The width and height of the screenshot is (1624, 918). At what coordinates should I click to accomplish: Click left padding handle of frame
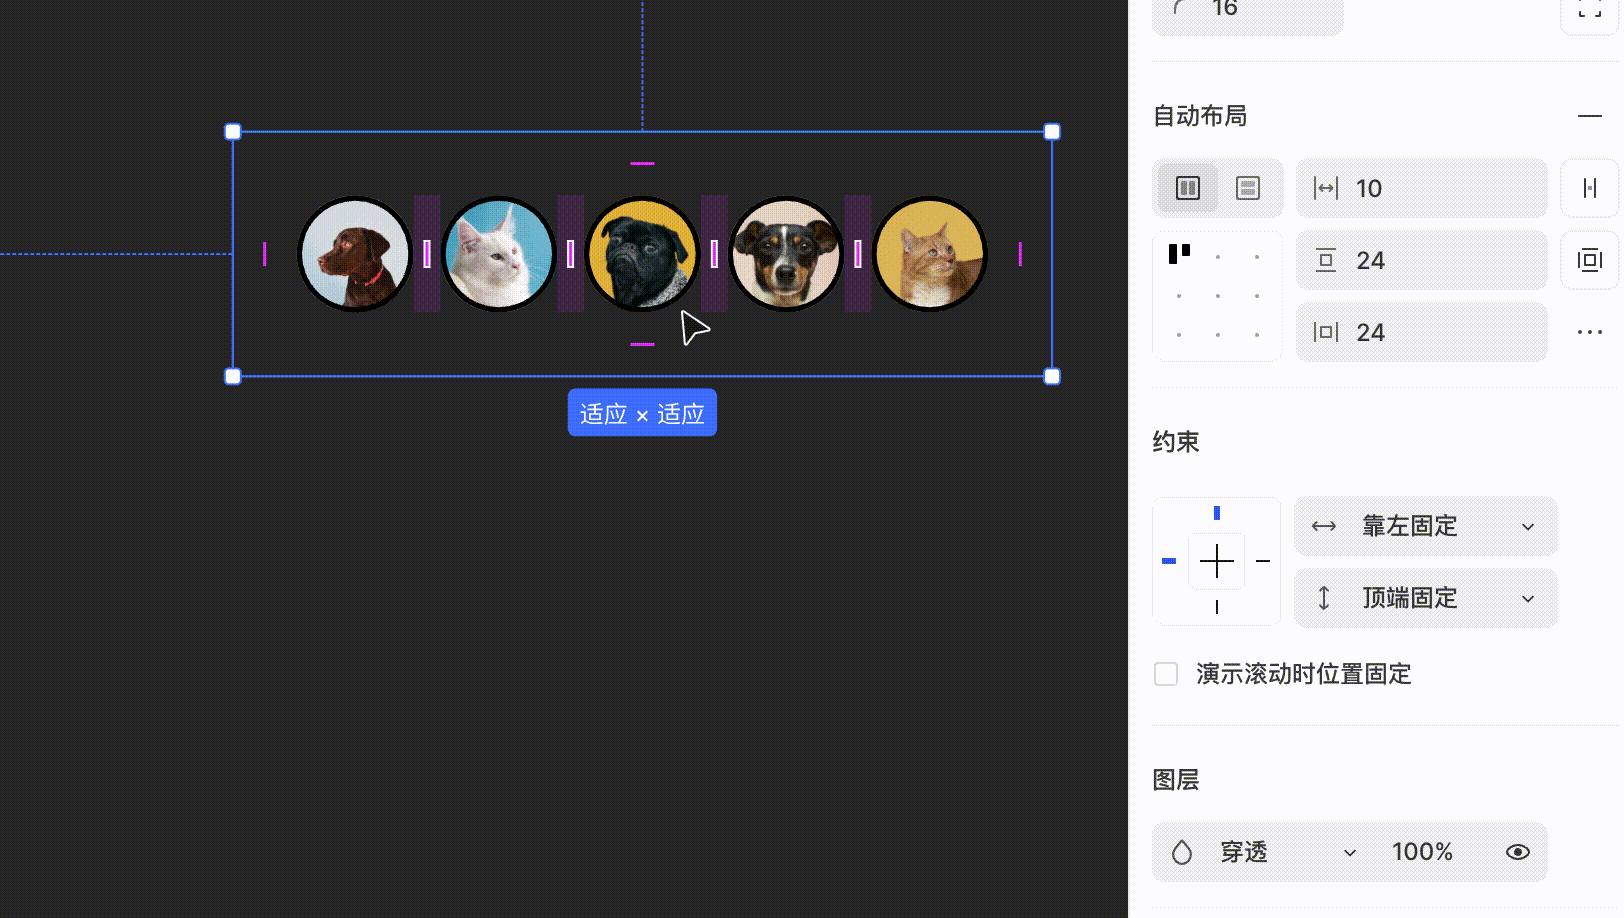pyautogui.click(x=265, y=254)
